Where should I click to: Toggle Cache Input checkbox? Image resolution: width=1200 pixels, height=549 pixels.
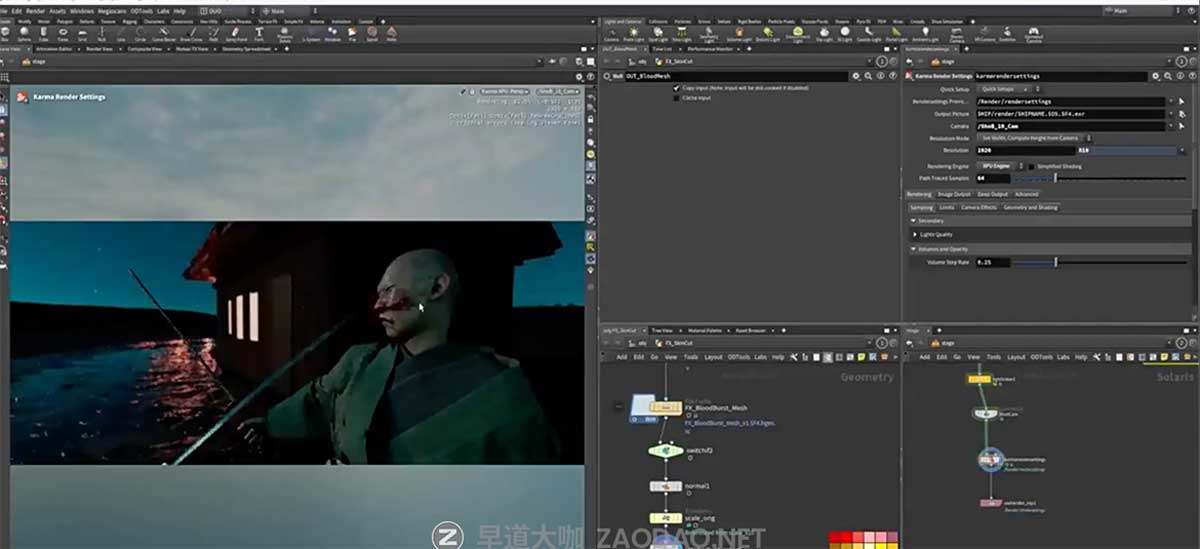pos(676,98)
